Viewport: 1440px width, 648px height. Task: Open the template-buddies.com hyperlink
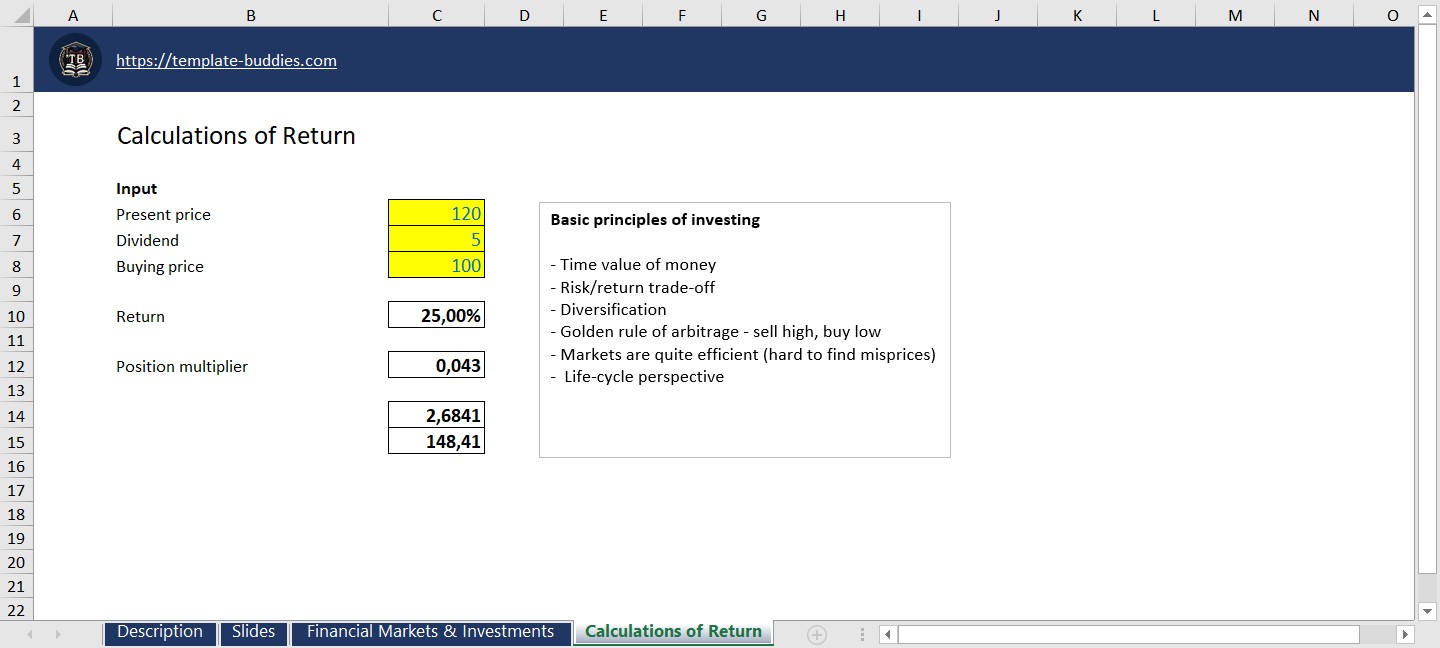226,60
